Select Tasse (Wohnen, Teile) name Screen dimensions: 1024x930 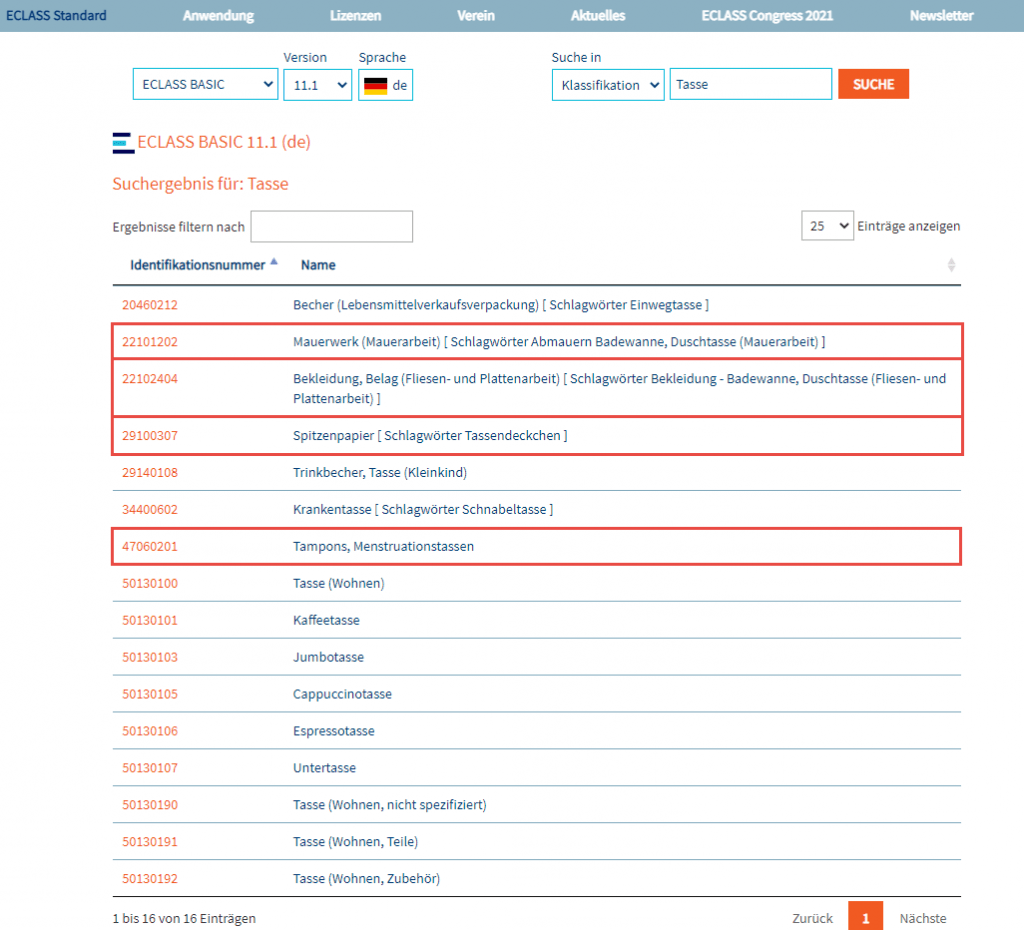coord(355,842)
